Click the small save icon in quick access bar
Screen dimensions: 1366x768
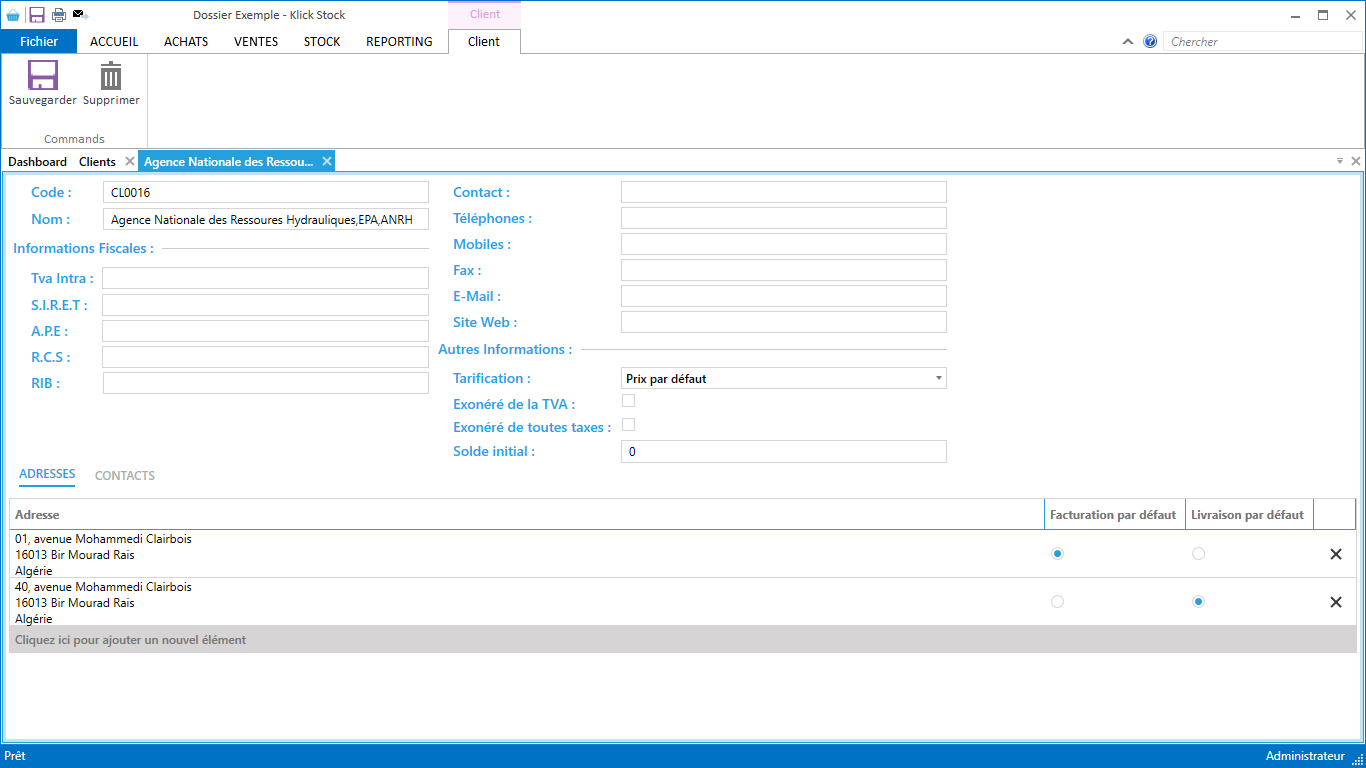coord(37,15)
